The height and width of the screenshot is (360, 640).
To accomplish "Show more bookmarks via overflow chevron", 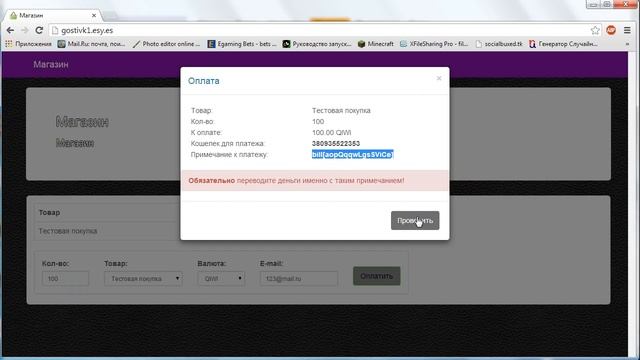I will coord(627,44).
